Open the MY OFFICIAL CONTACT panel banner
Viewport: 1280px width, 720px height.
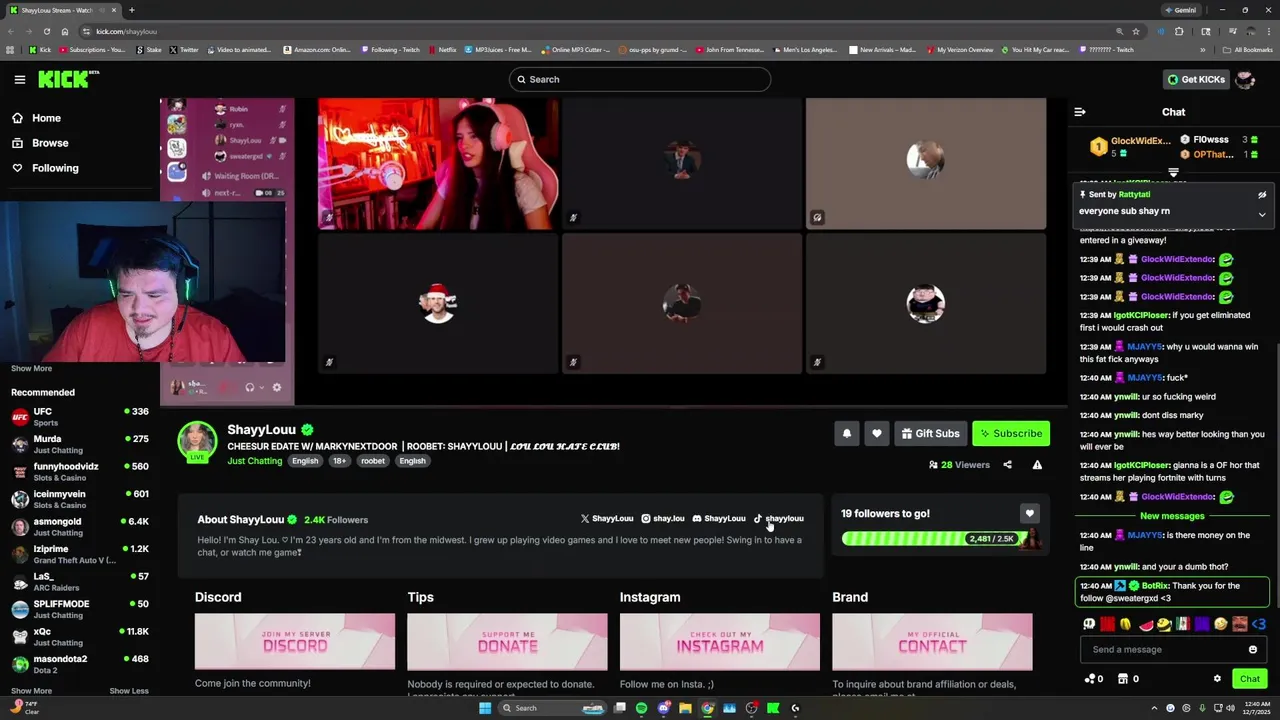pos(932,641)
